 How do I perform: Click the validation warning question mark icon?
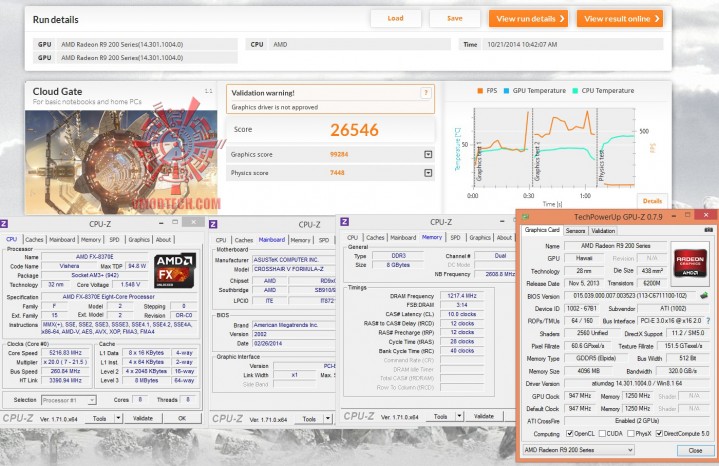click(426, 93)
